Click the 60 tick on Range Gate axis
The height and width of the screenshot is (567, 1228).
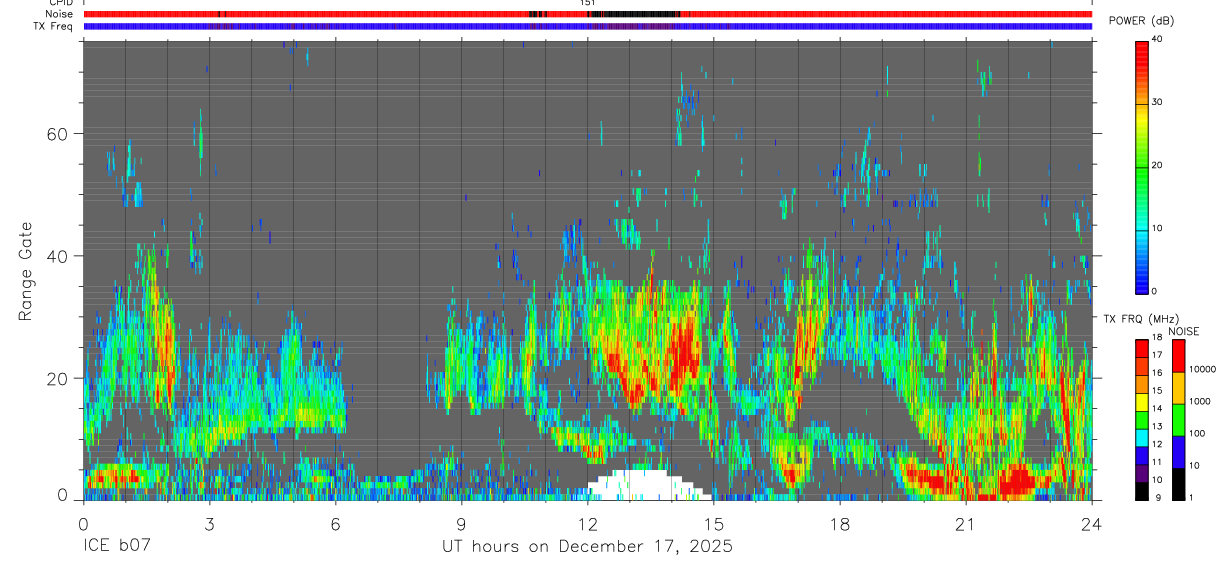[56, 134]
